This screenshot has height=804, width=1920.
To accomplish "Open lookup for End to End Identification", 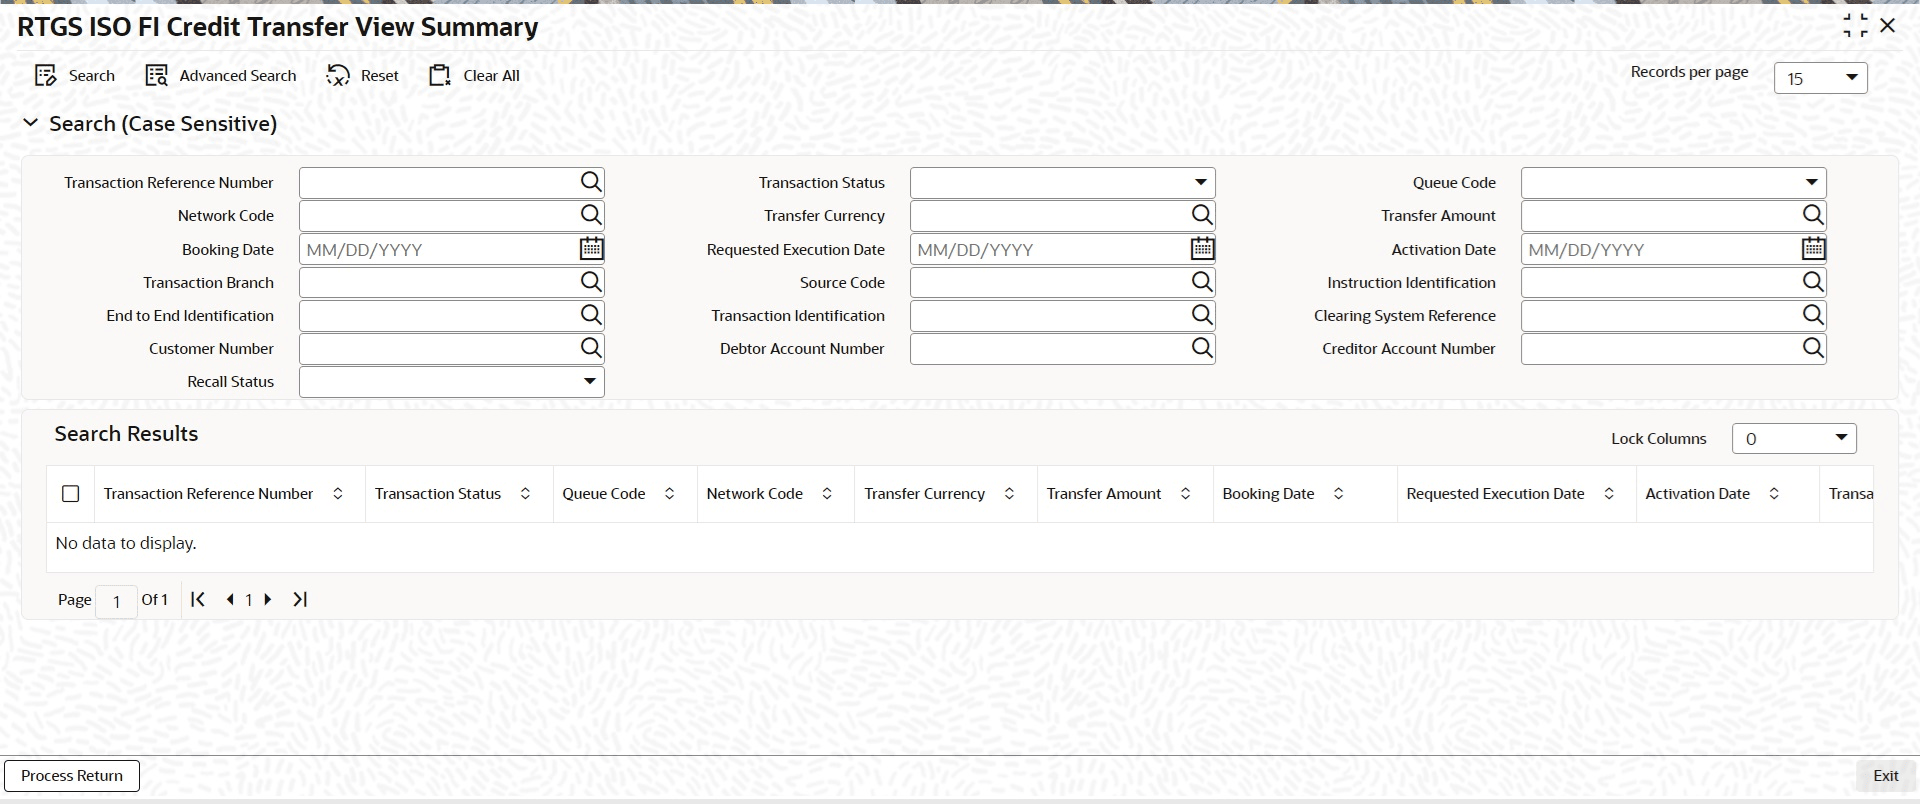I will point(591,315).
